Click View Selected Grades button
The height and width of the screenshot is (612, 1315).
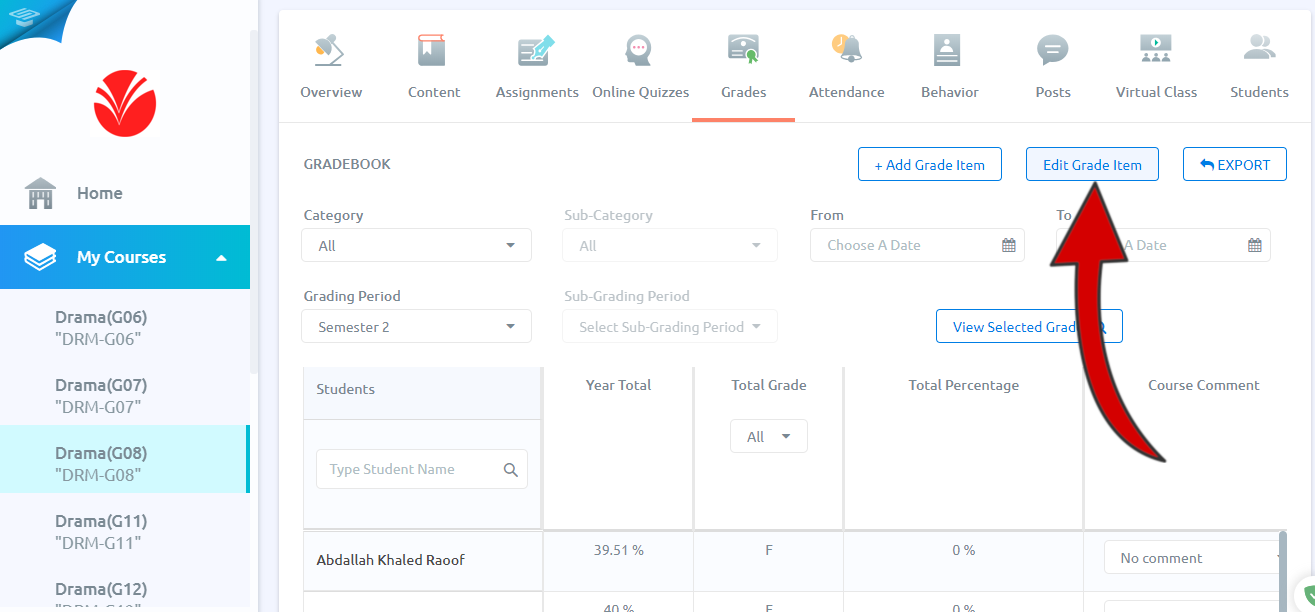[x=1029, y=326]
